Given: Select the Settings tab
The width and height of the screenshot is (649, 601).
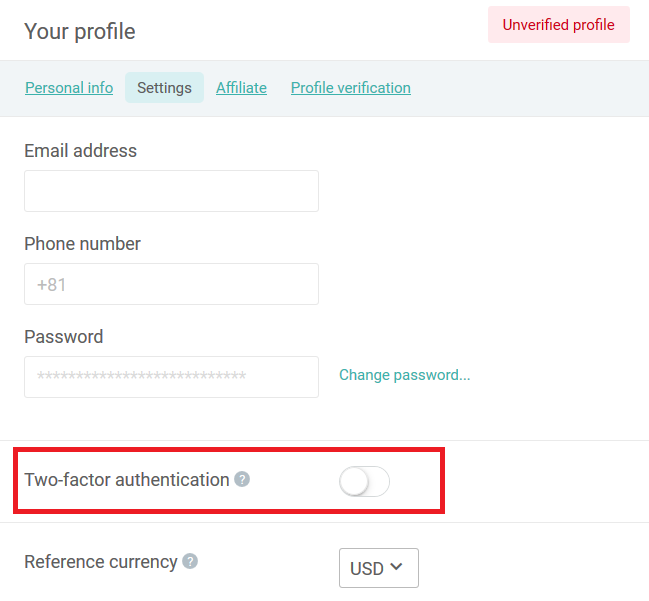Looking at the screenshot, I should (x=164, y=88).
